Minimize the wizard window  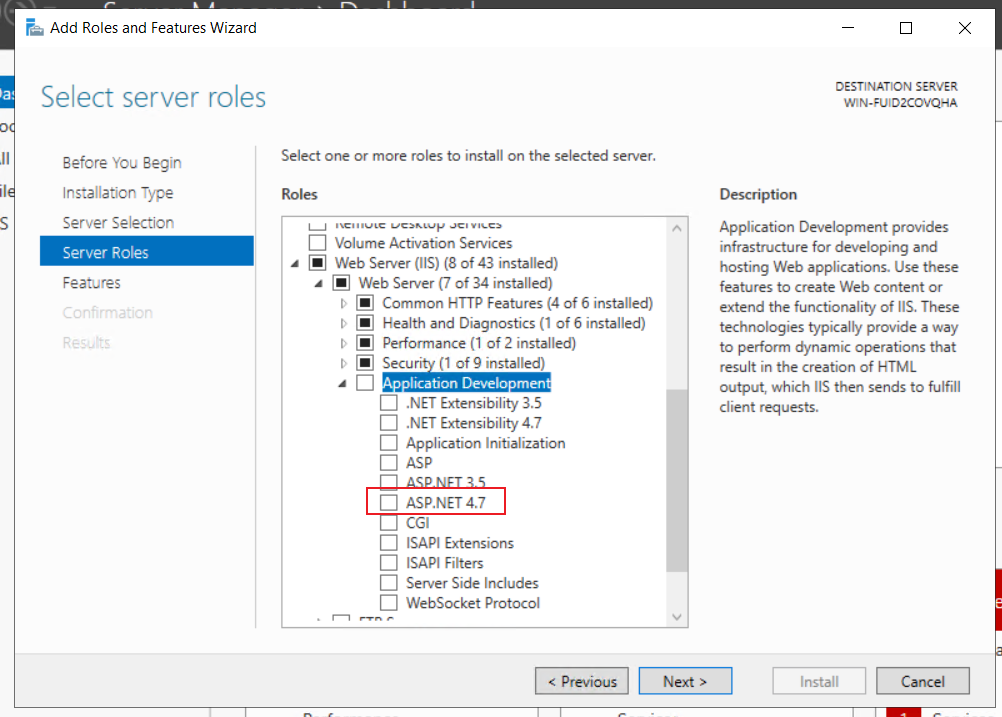(x=848, y=28)
